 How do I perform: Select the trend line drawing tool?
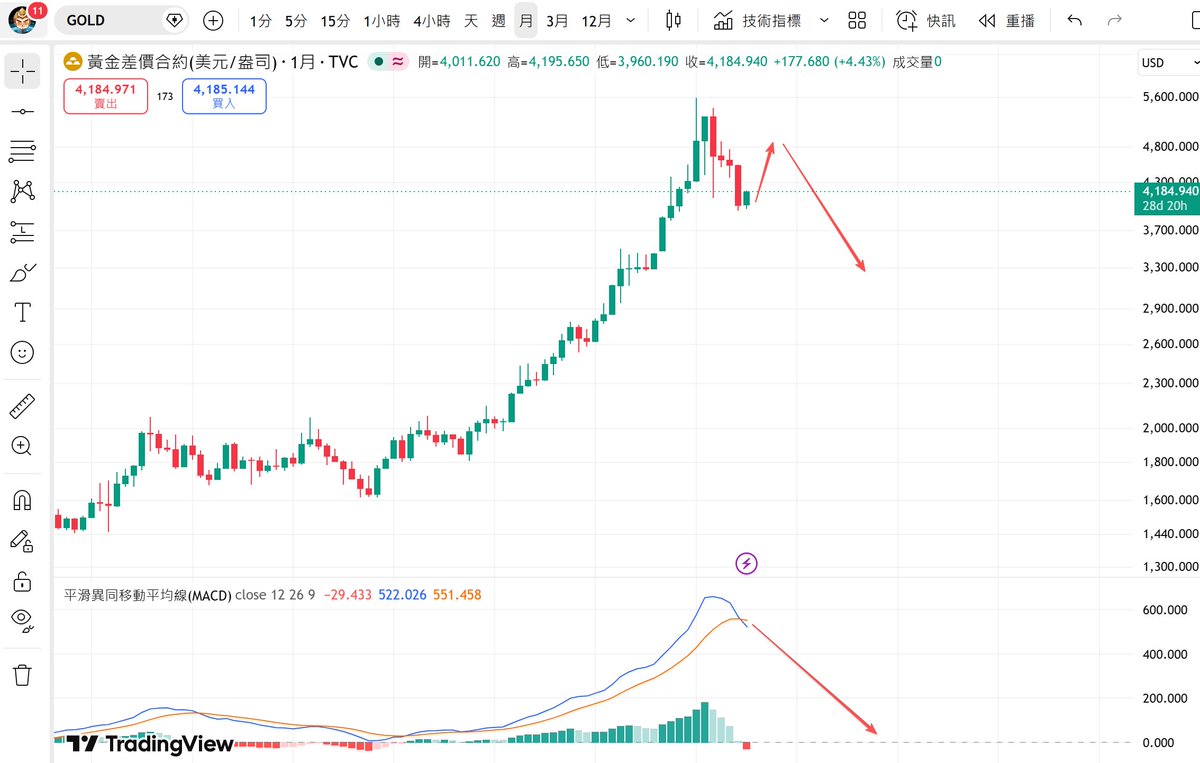(x=22, y=111)
